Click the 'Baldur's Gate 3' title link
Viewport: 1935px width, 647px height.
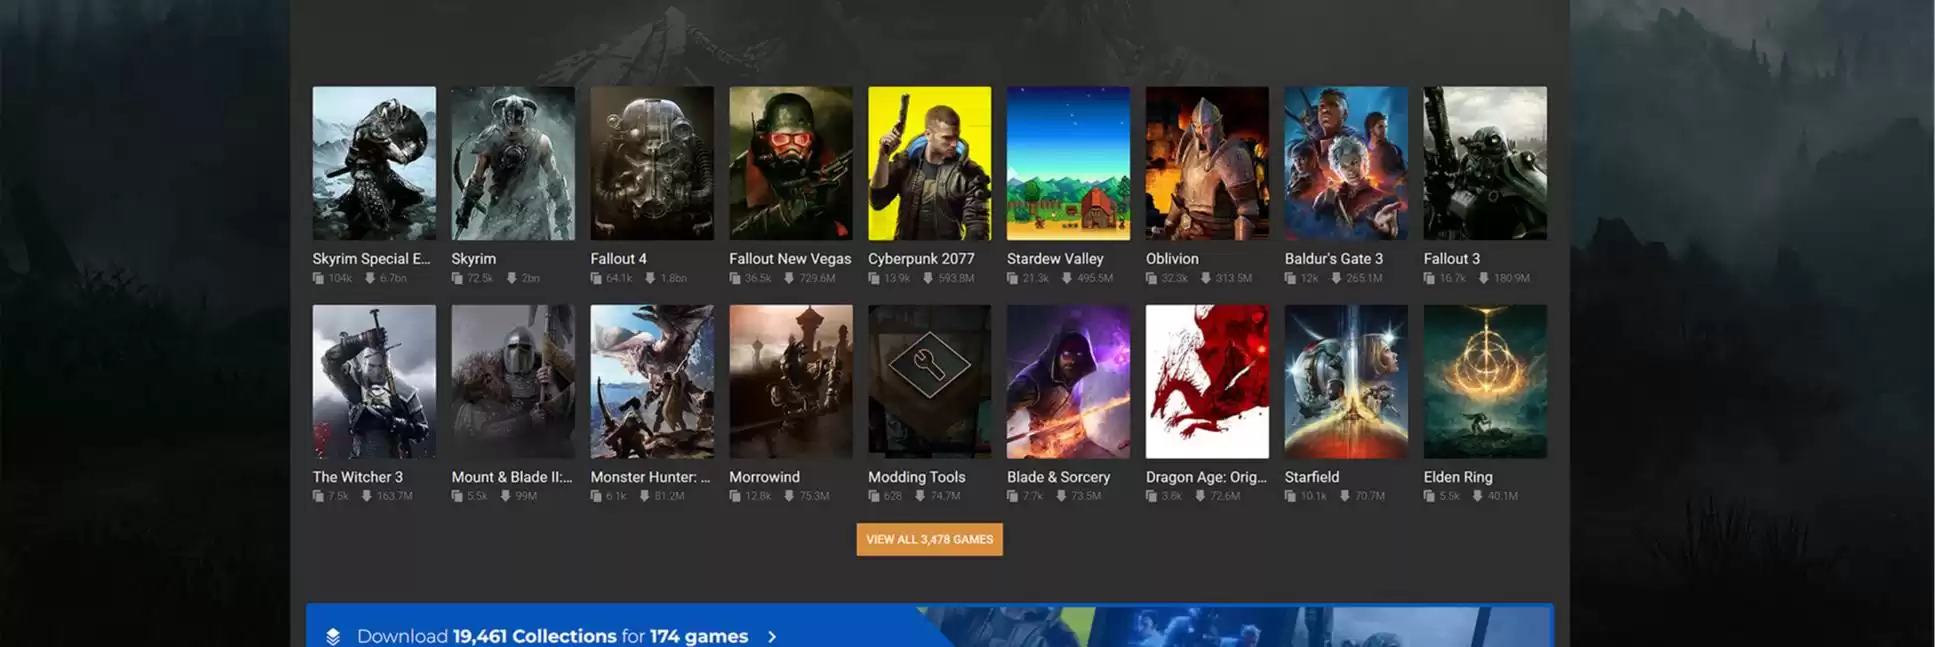pyautogui.click(x=1334, y=258)
